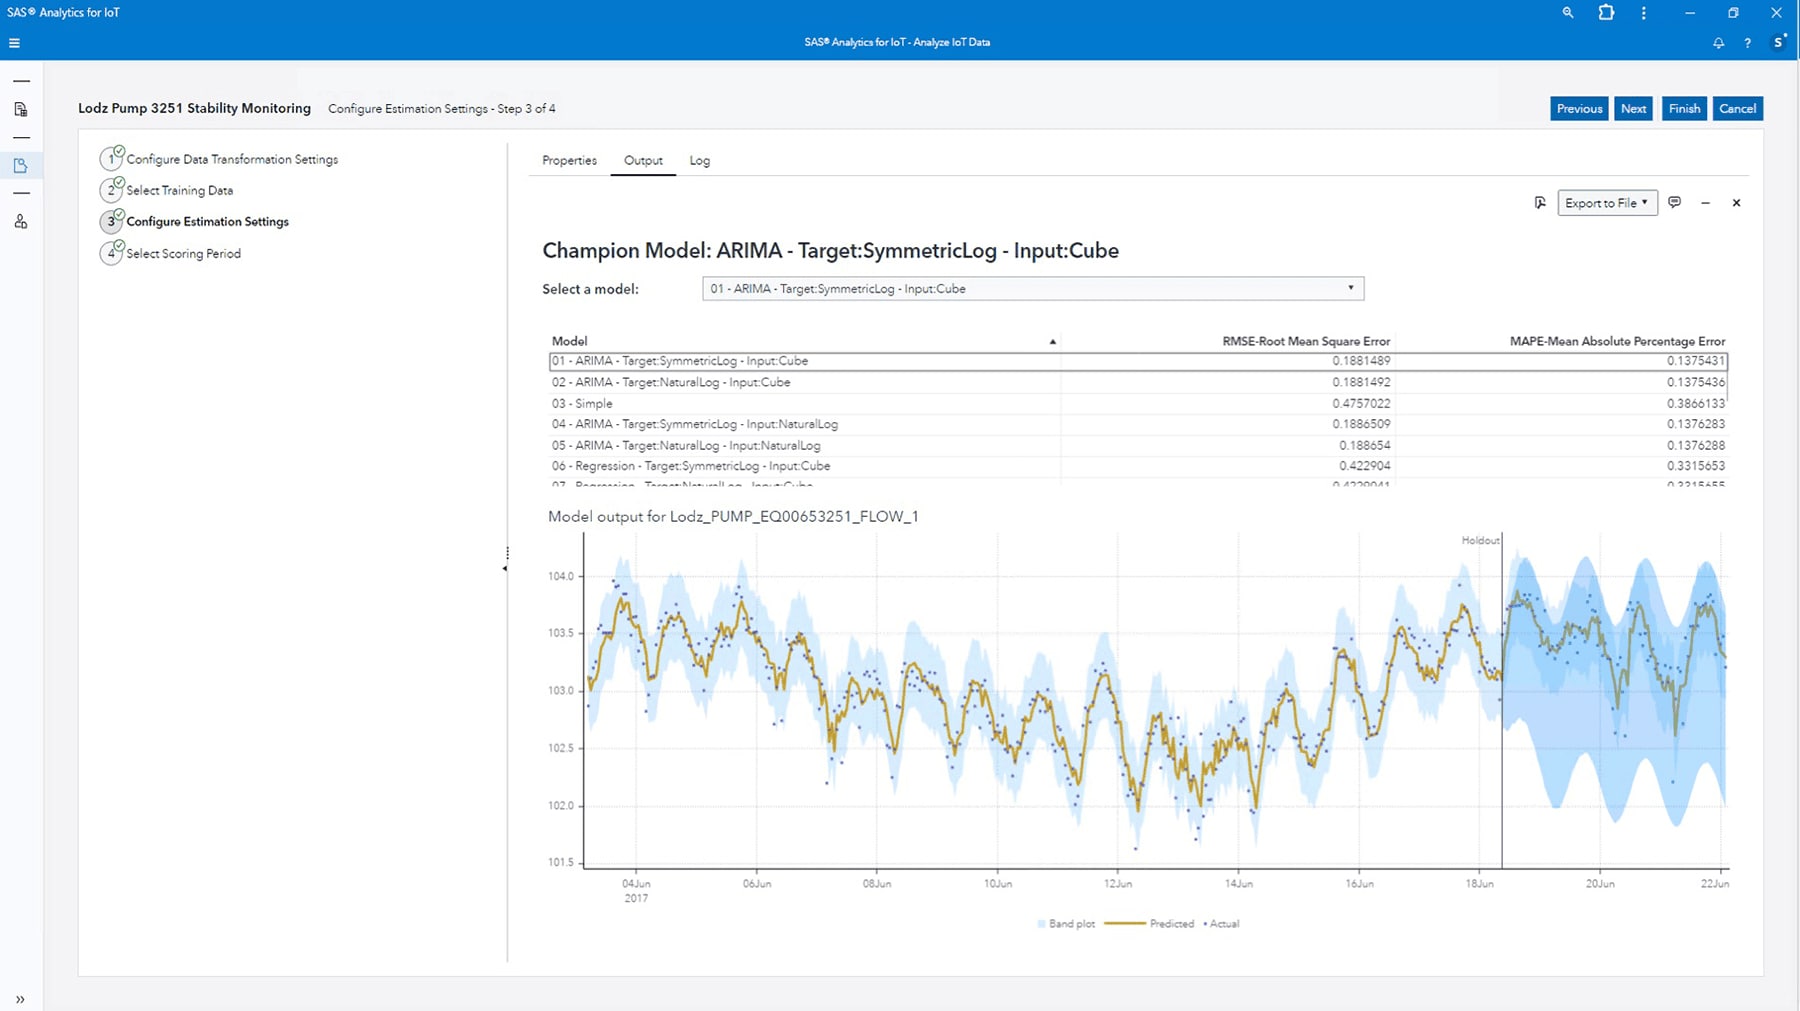Open the notifications bell
Screen dimensions: 1800x1011
click(1719, 42)
